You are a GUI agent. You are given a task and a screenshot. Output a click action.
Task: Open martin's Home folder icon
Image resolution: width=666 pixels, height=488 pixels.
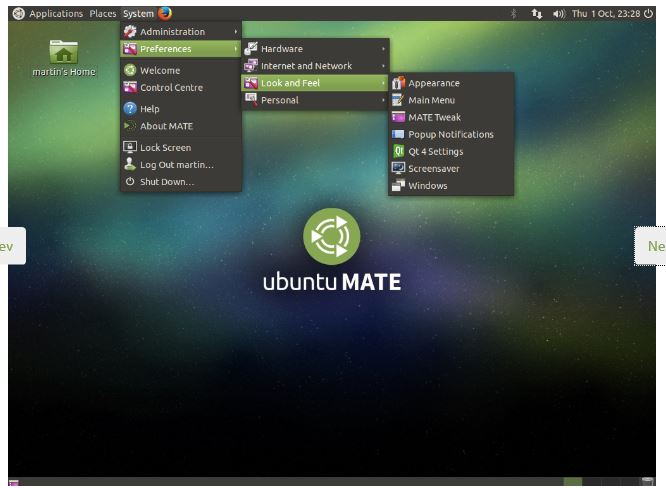coord(64,52)
